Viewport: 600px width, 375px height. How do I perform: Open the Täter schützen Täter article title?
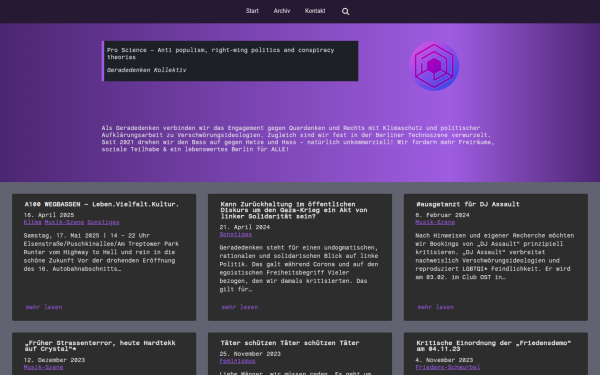pos(290,343)
